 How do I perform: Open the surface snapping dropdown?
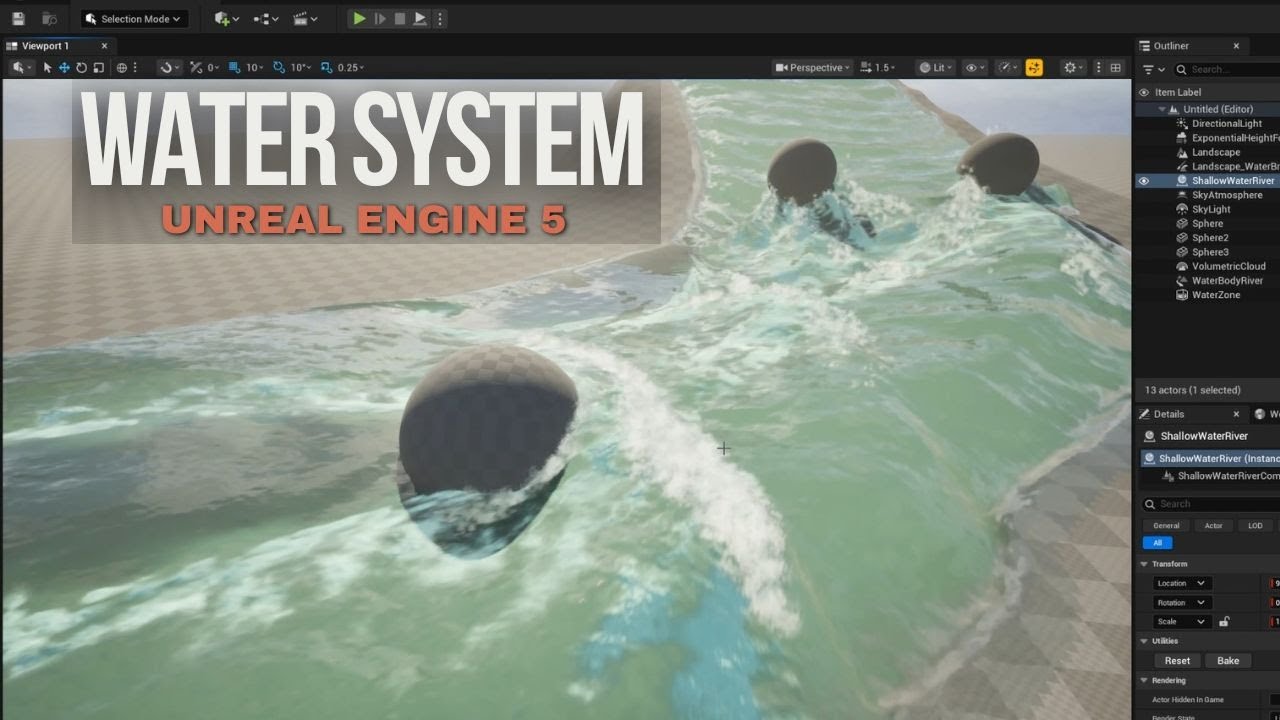point(170,67)
